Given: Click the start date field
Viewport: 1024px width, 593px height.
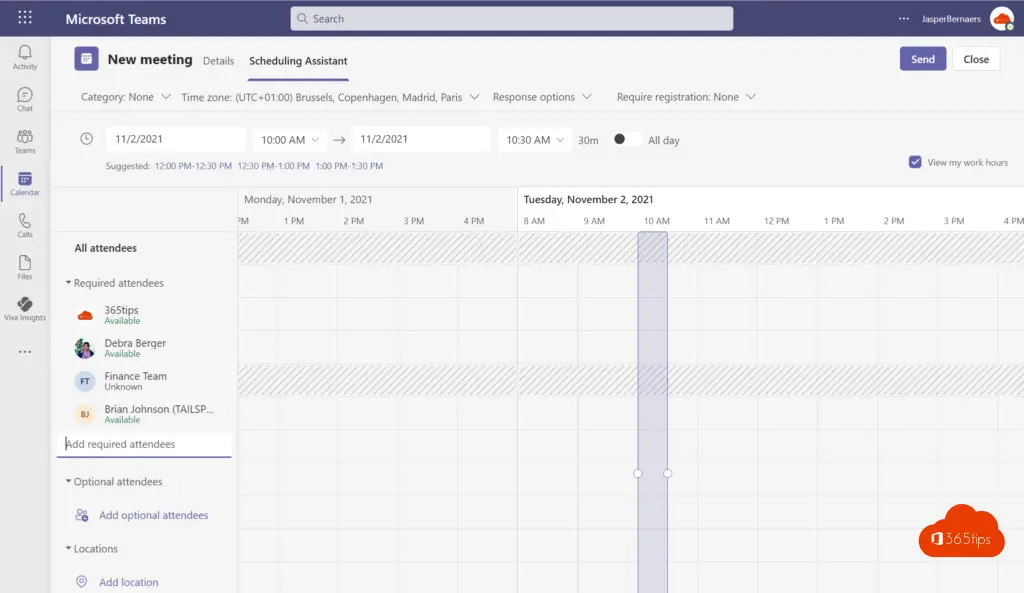Looking at the screenshot, I should pos(176,139).
